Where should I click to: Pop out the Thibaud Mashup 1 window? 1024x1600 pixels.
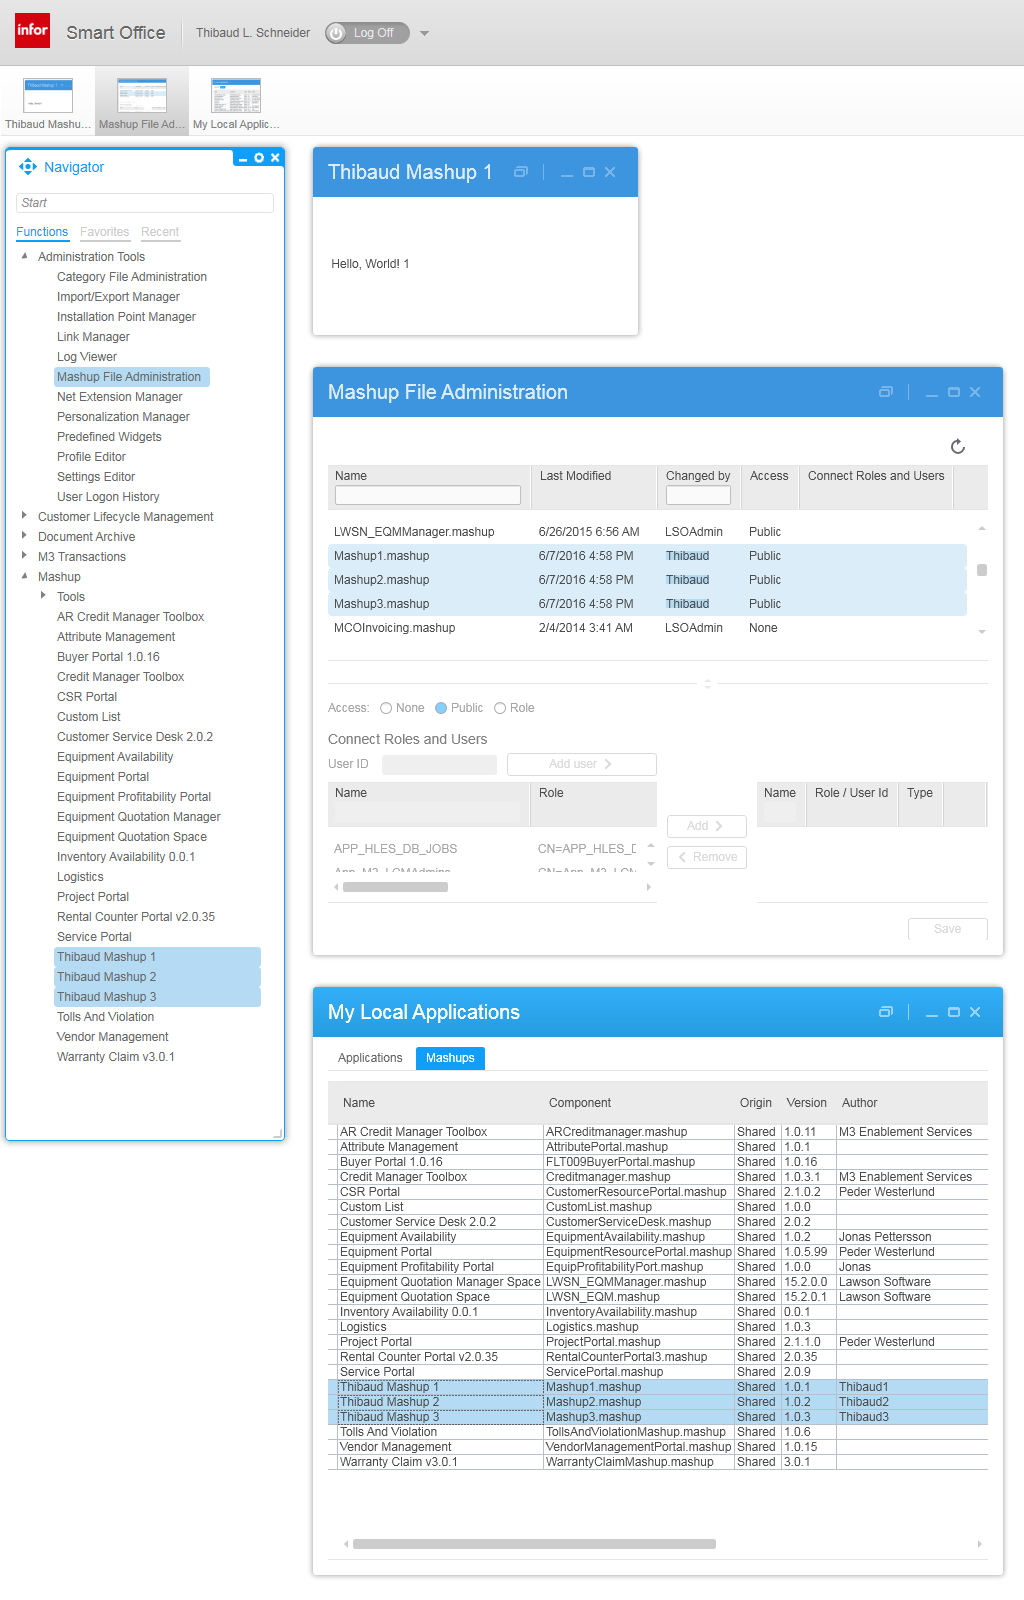click(520, 172)
